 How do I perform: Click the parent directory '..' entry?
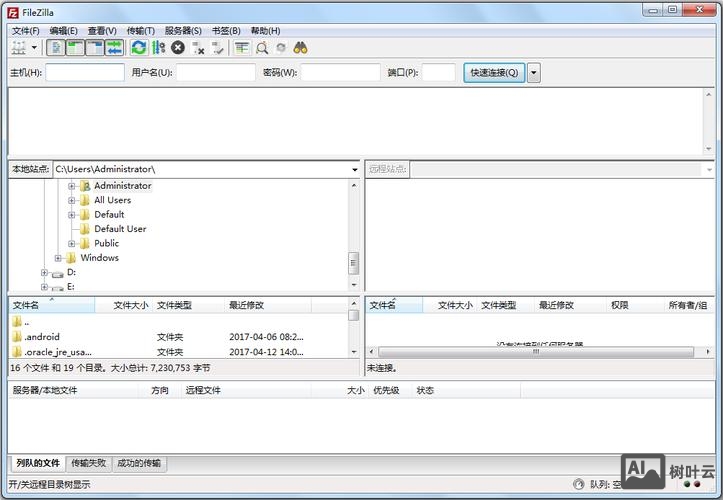[21, 322]
